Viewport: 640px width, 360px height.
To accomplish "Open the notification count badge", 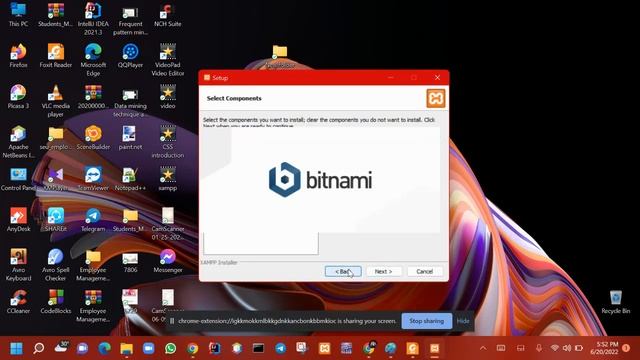I will point(626,348).
